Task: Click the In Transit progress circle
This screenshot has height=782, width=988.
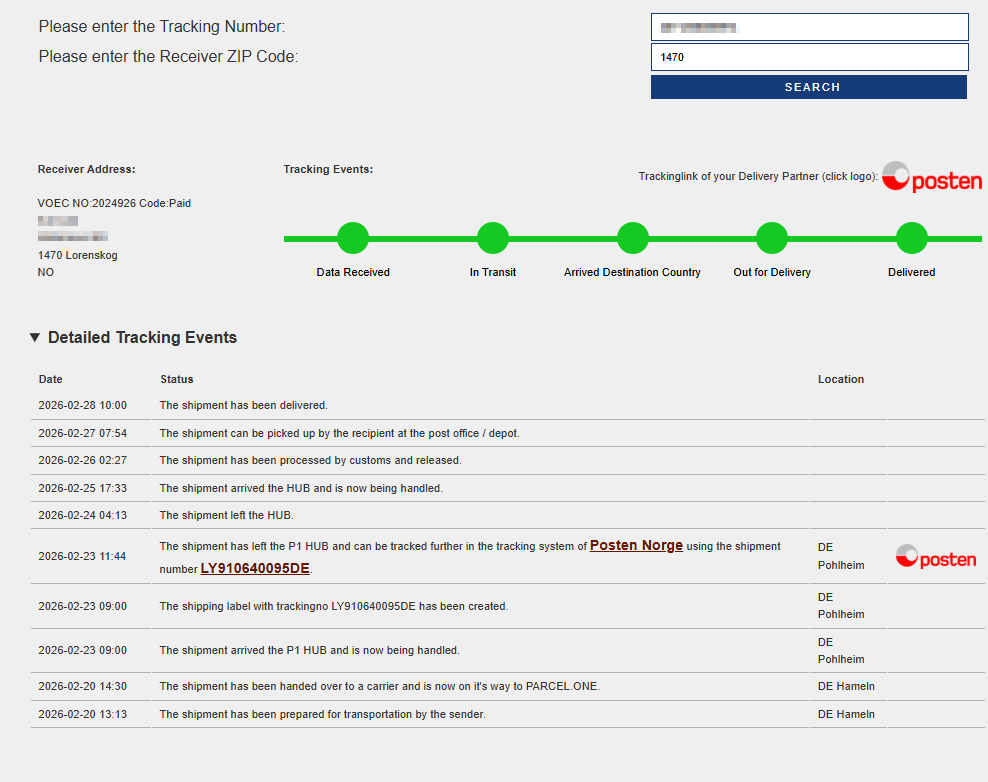Action: tap(493, 238)
